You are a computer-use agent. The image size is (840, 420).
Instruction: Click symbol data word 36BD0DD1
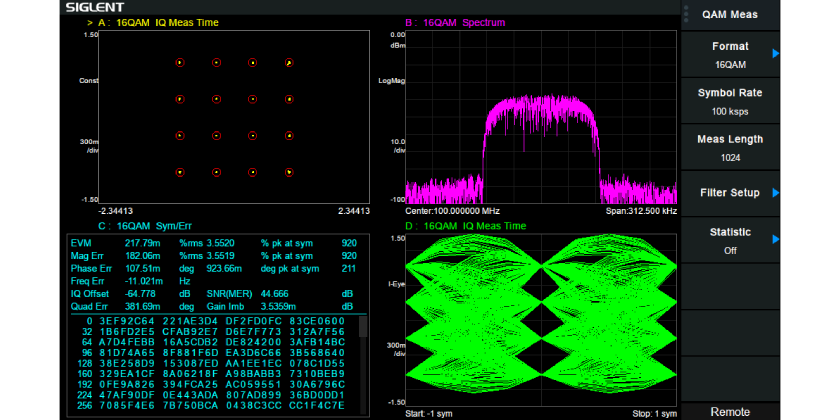(317, 394)
